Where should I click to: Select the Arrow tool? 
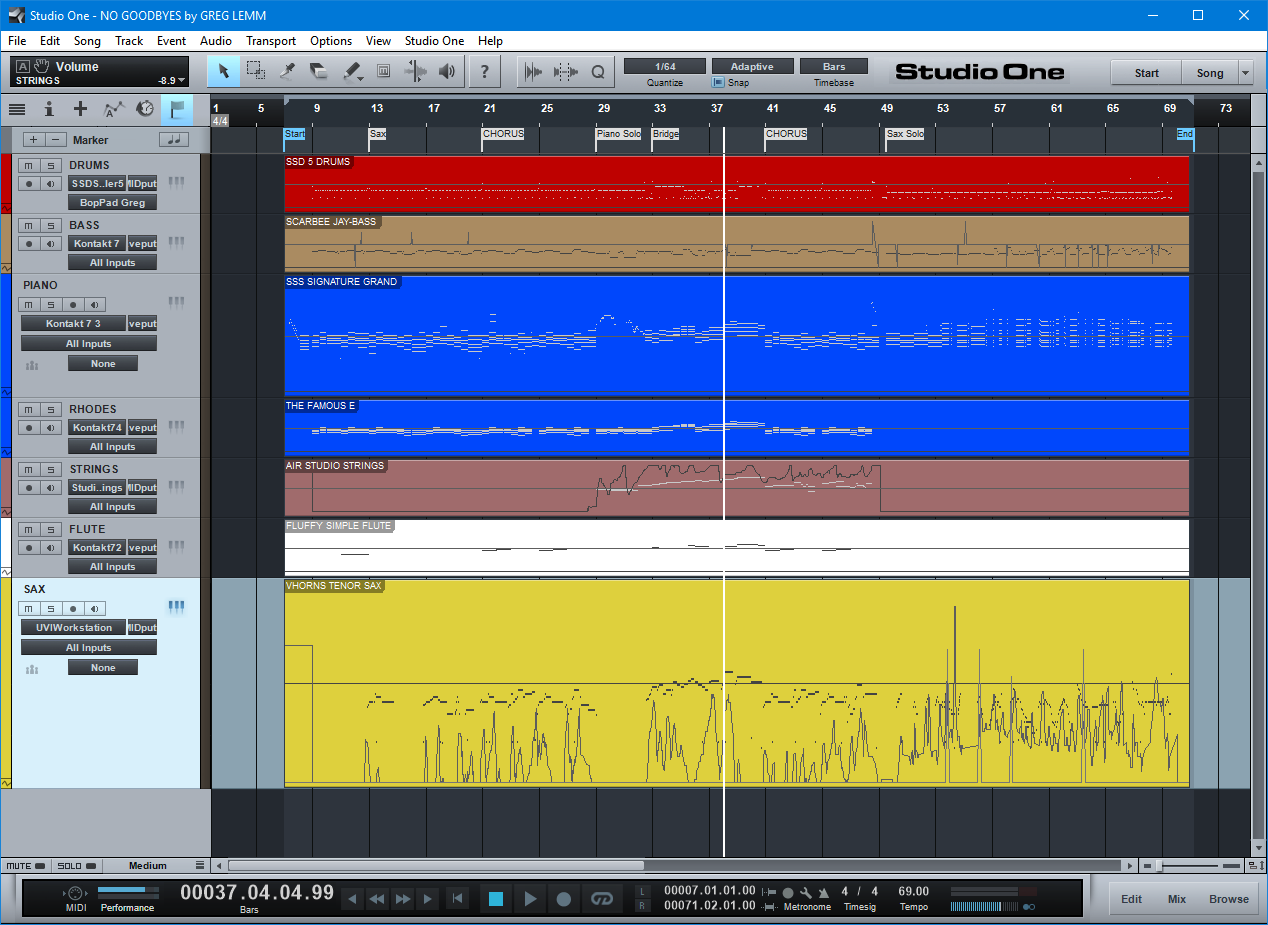pos(224,71)
